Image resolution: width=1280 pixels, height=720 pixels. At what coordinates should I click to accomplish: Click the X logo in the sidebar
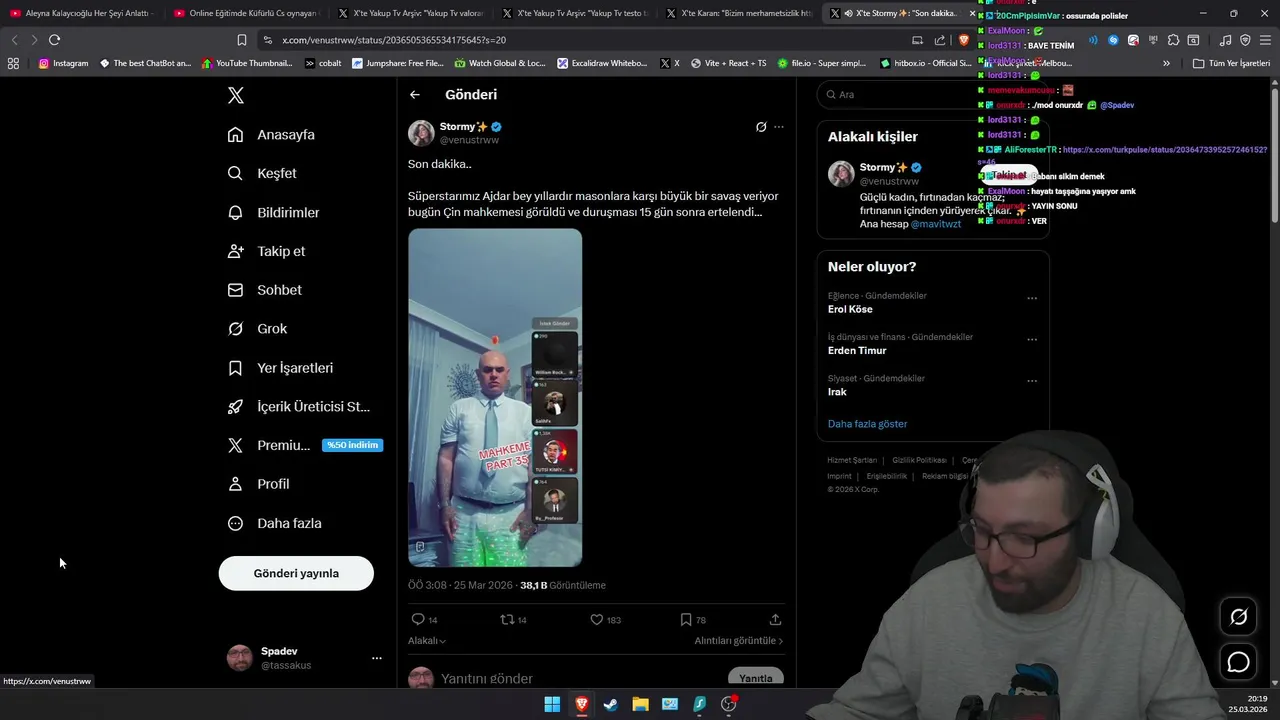235,95
